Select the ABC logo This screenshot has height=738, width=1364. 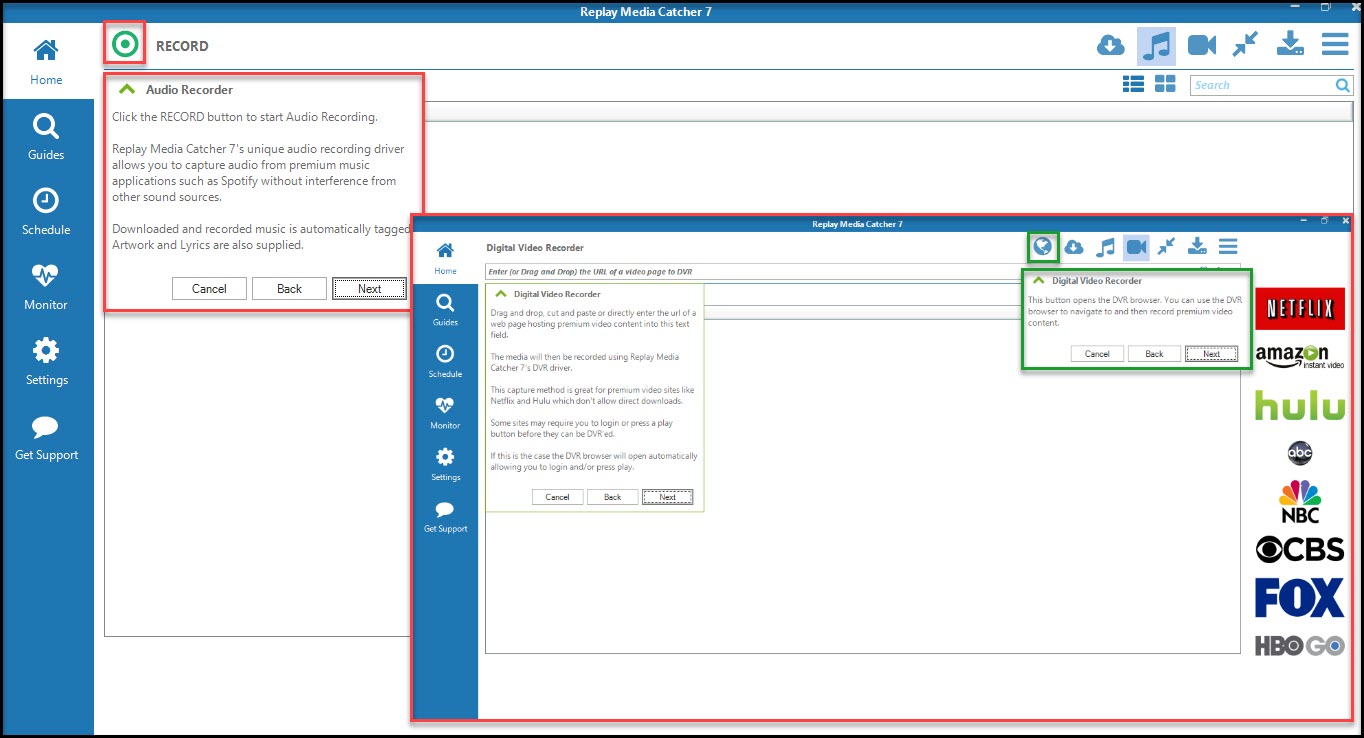tap(1299, 454)
